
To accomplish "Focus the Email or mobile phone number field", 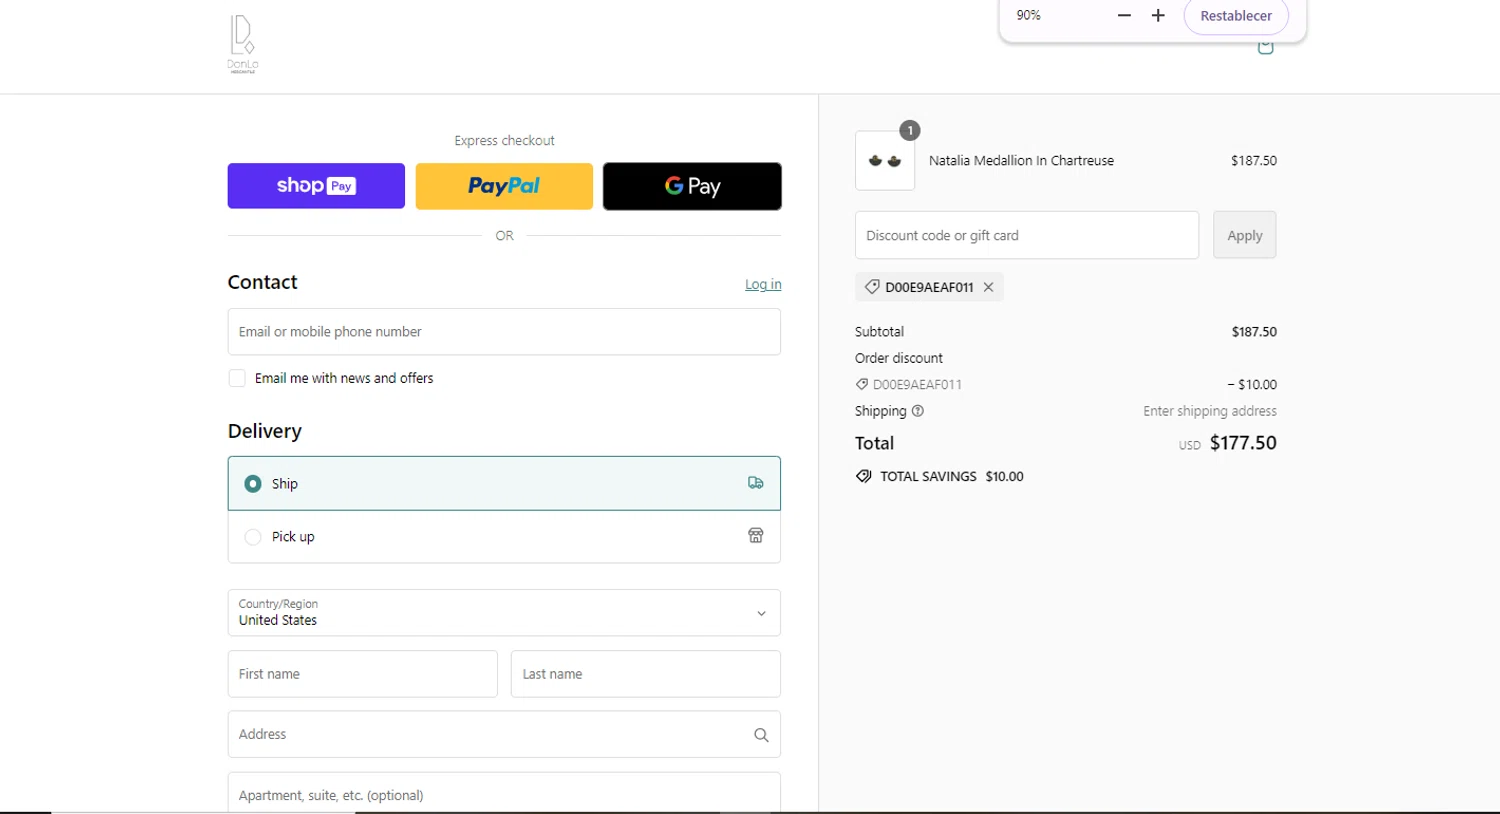I will (x=504, y=332).
